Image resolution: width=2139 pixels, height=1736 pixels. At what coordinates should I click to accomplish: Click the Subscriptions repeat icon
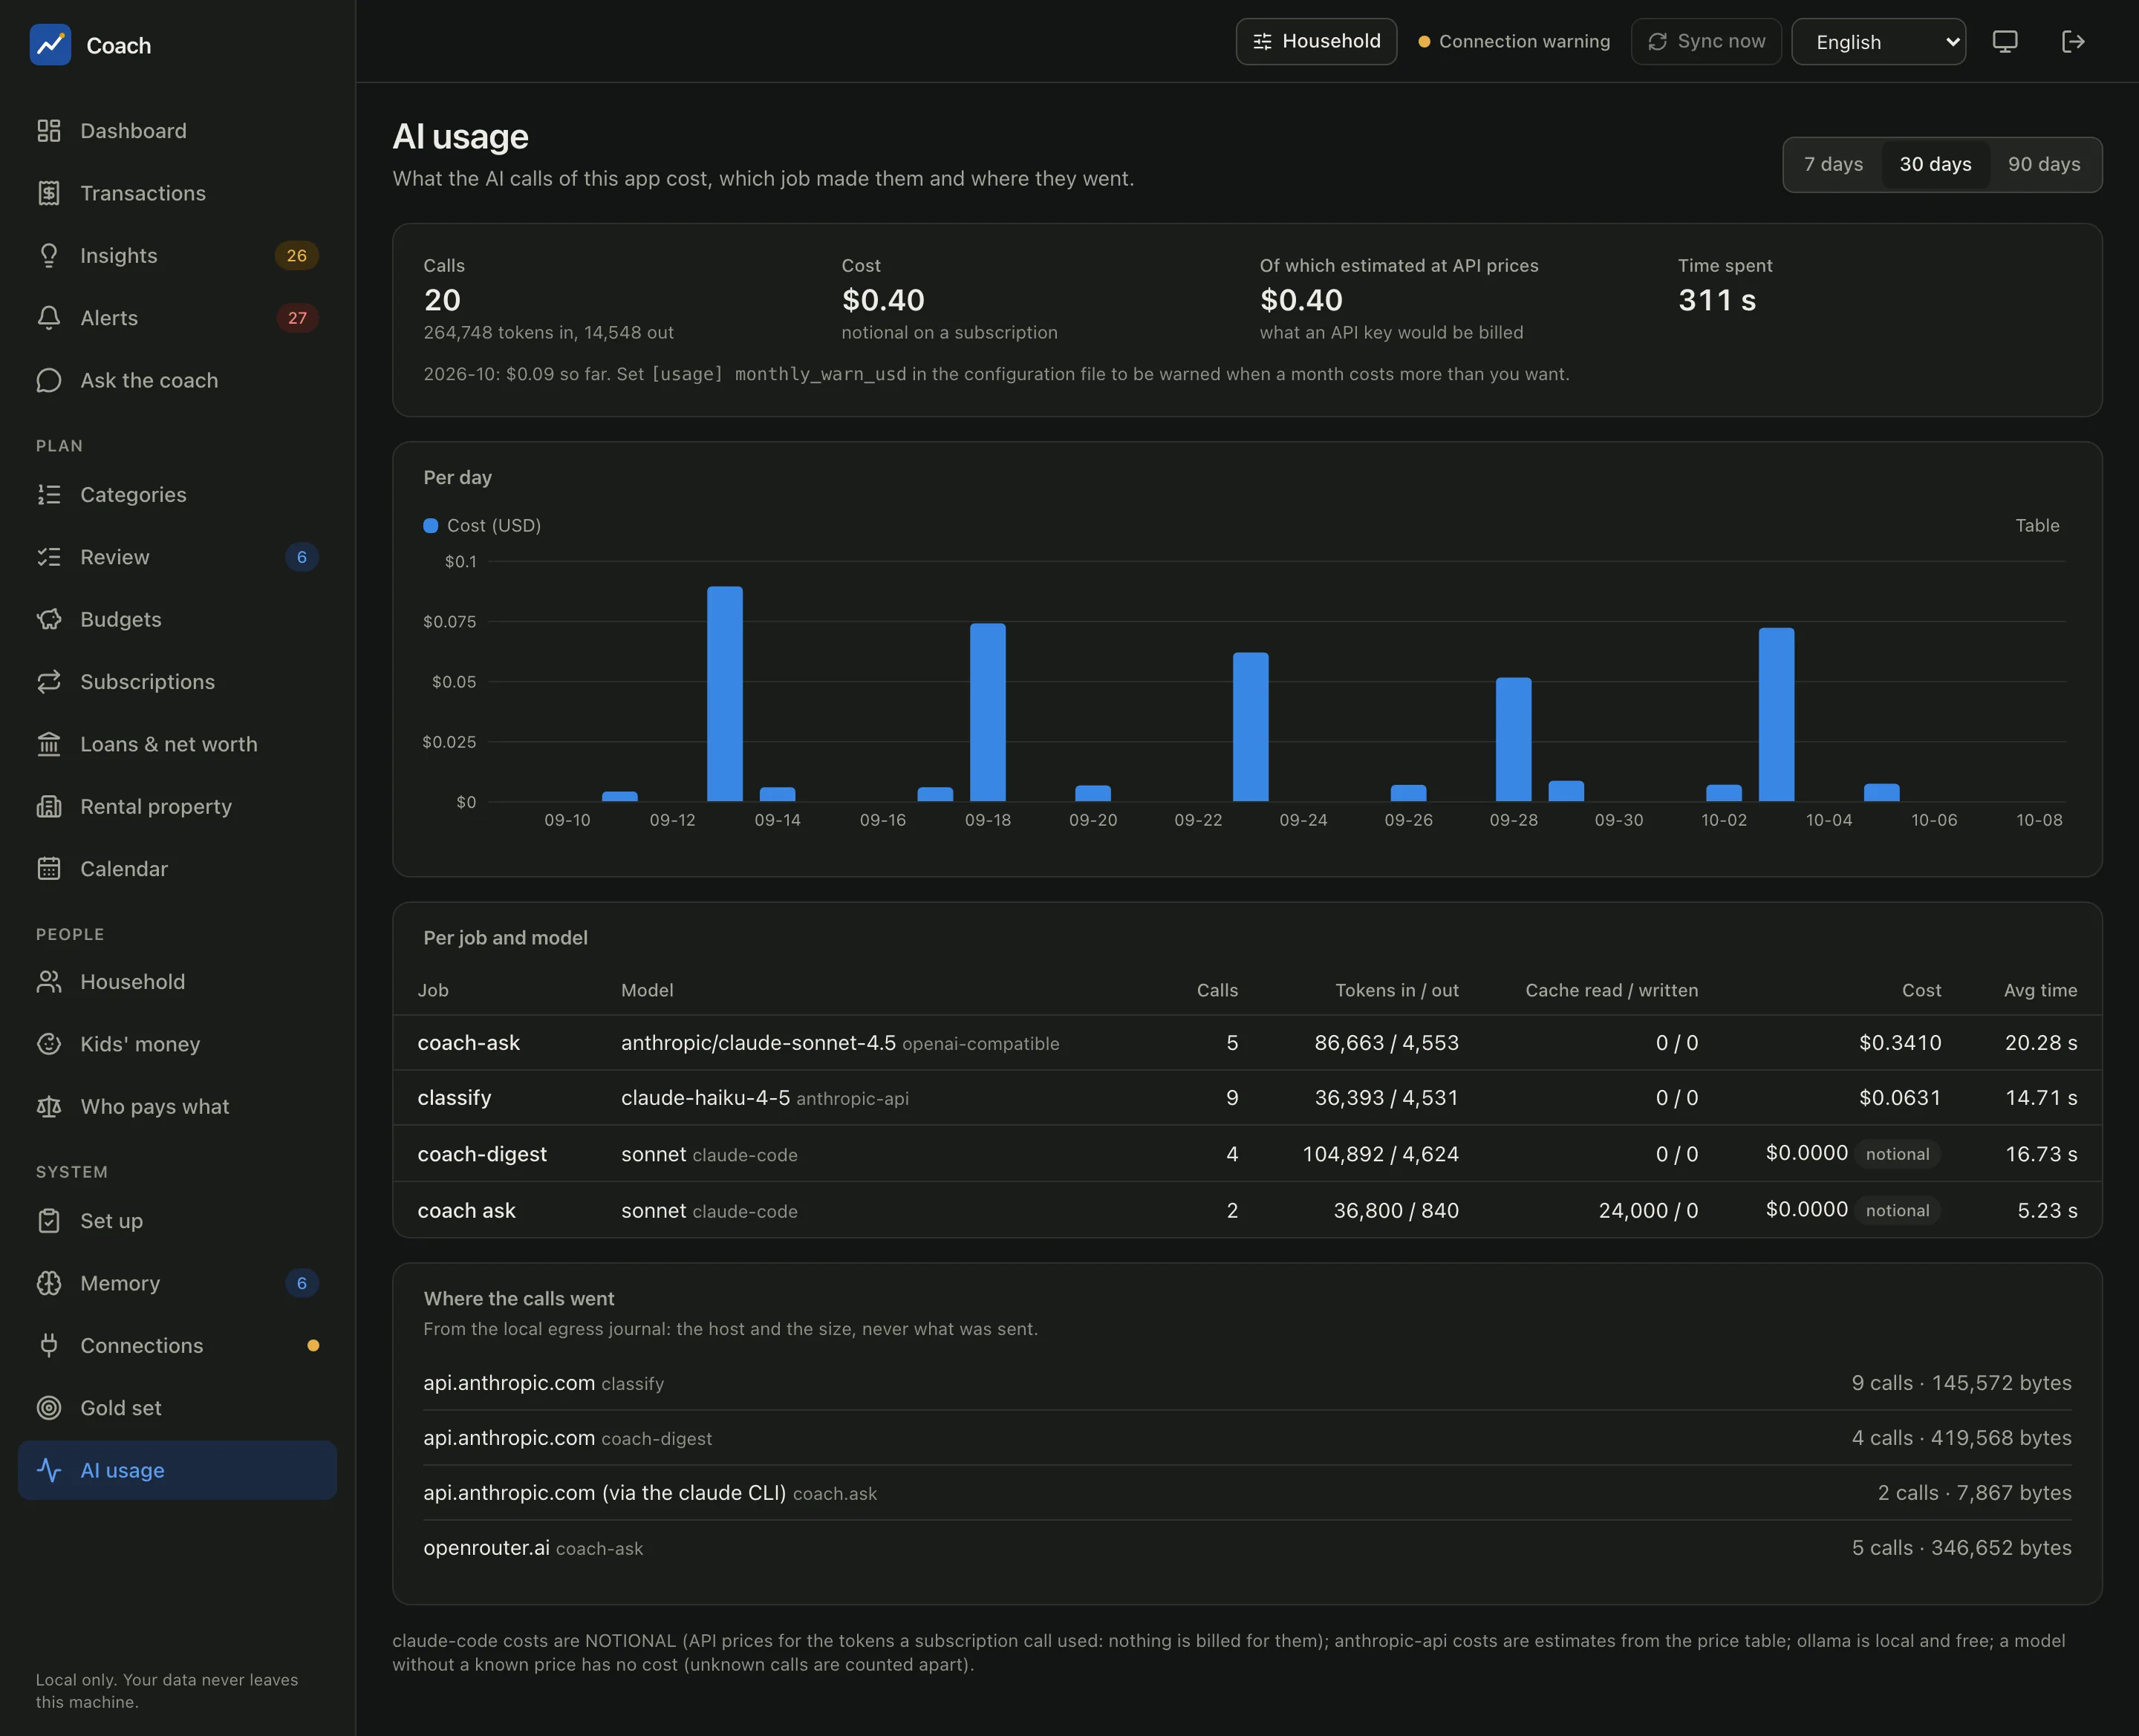pos(49,682)
